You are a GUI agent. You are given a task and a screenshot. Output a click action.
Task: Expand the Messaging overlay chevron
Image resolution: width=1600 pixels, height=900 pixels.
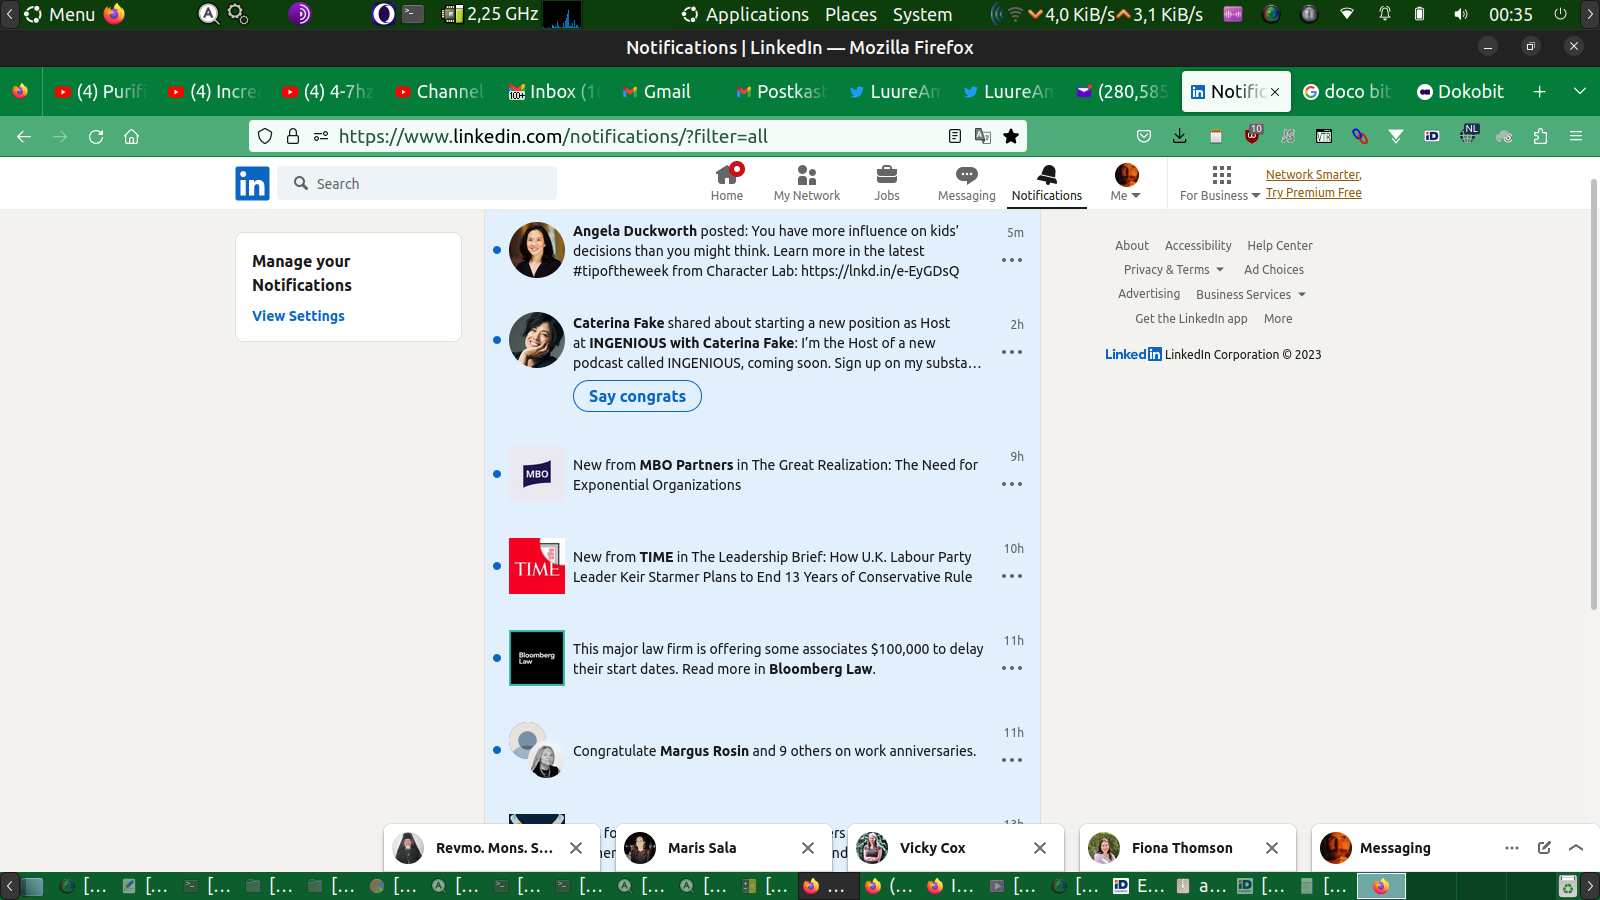1576,848
